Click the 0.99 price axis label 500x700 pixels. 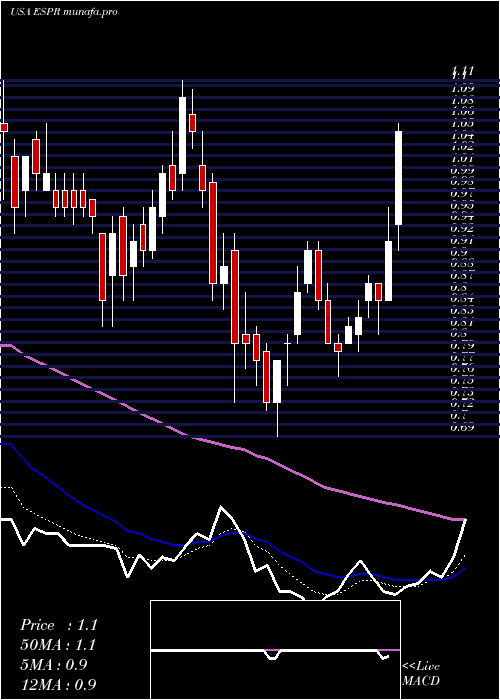pos(462,170)
